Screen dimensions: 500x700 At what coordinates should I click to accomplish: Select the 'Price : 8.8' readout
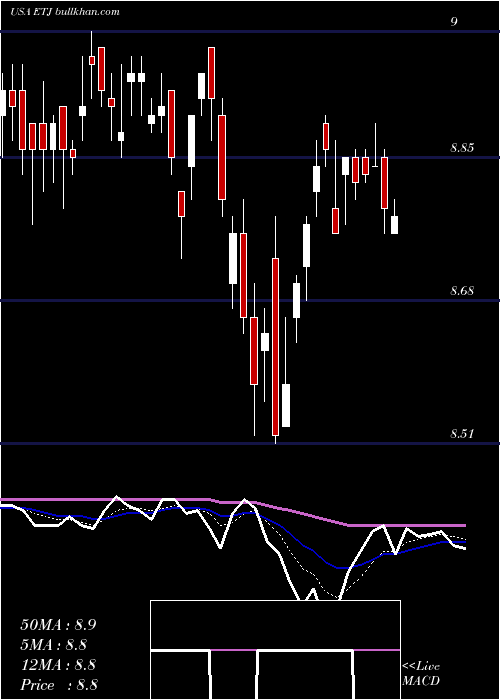59,685
